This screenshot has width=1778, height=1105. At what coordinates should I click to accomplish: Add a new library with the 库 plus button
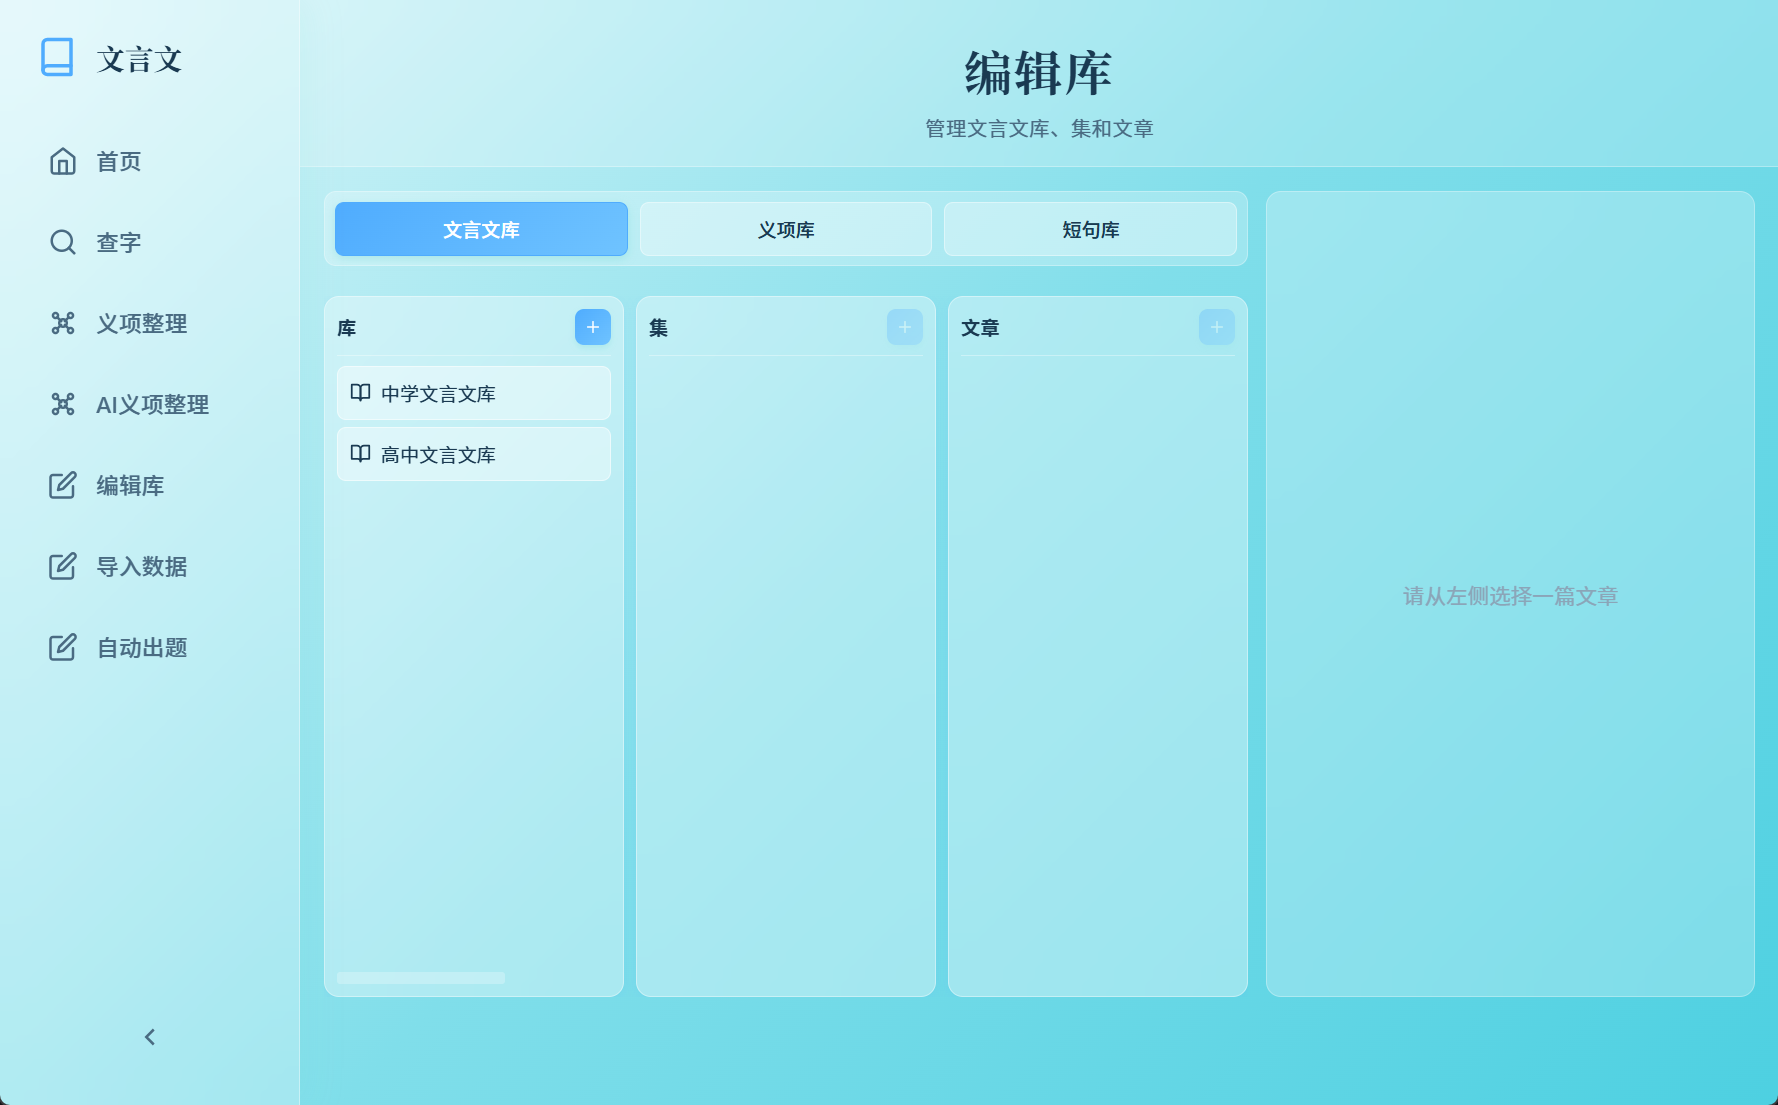pyautogui.click(x=593, y=327)
